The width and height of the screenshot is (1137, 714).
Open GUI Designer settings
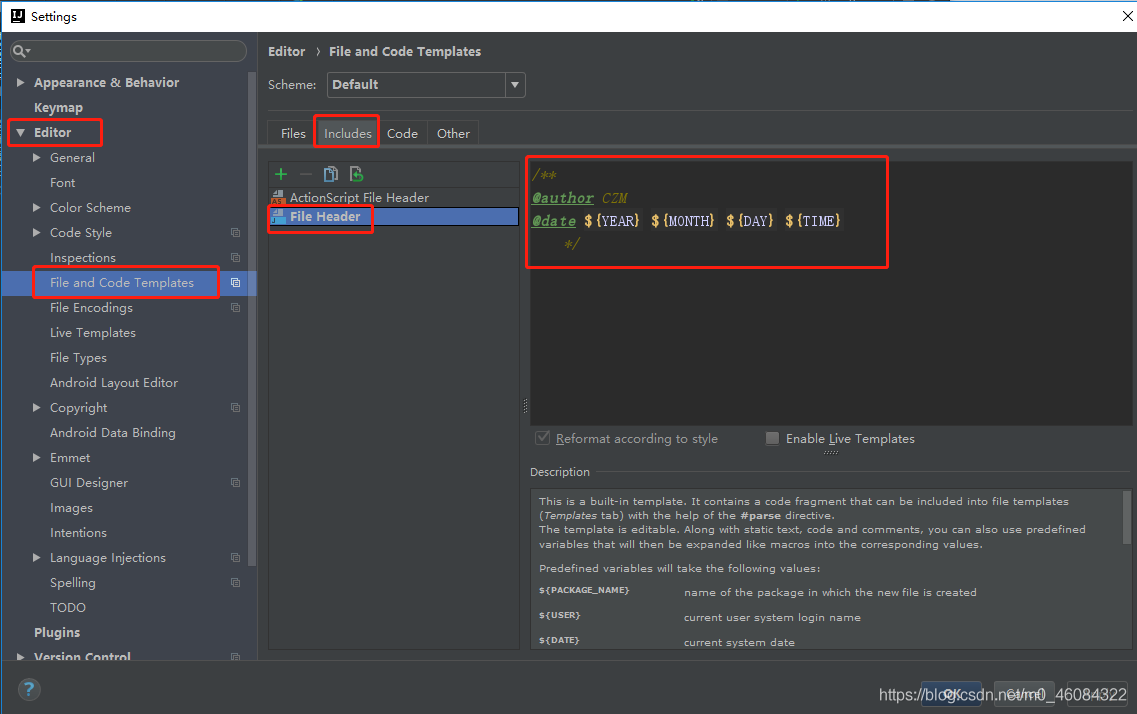tap(88, 483)
